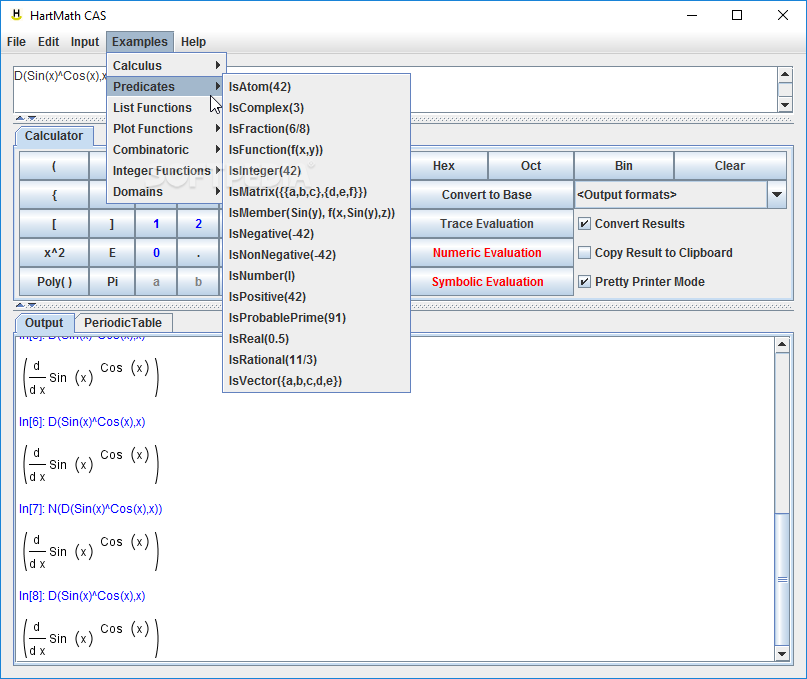Click the digit 1 key
Viewport: 807px width, 679px height.
[156, 224]
